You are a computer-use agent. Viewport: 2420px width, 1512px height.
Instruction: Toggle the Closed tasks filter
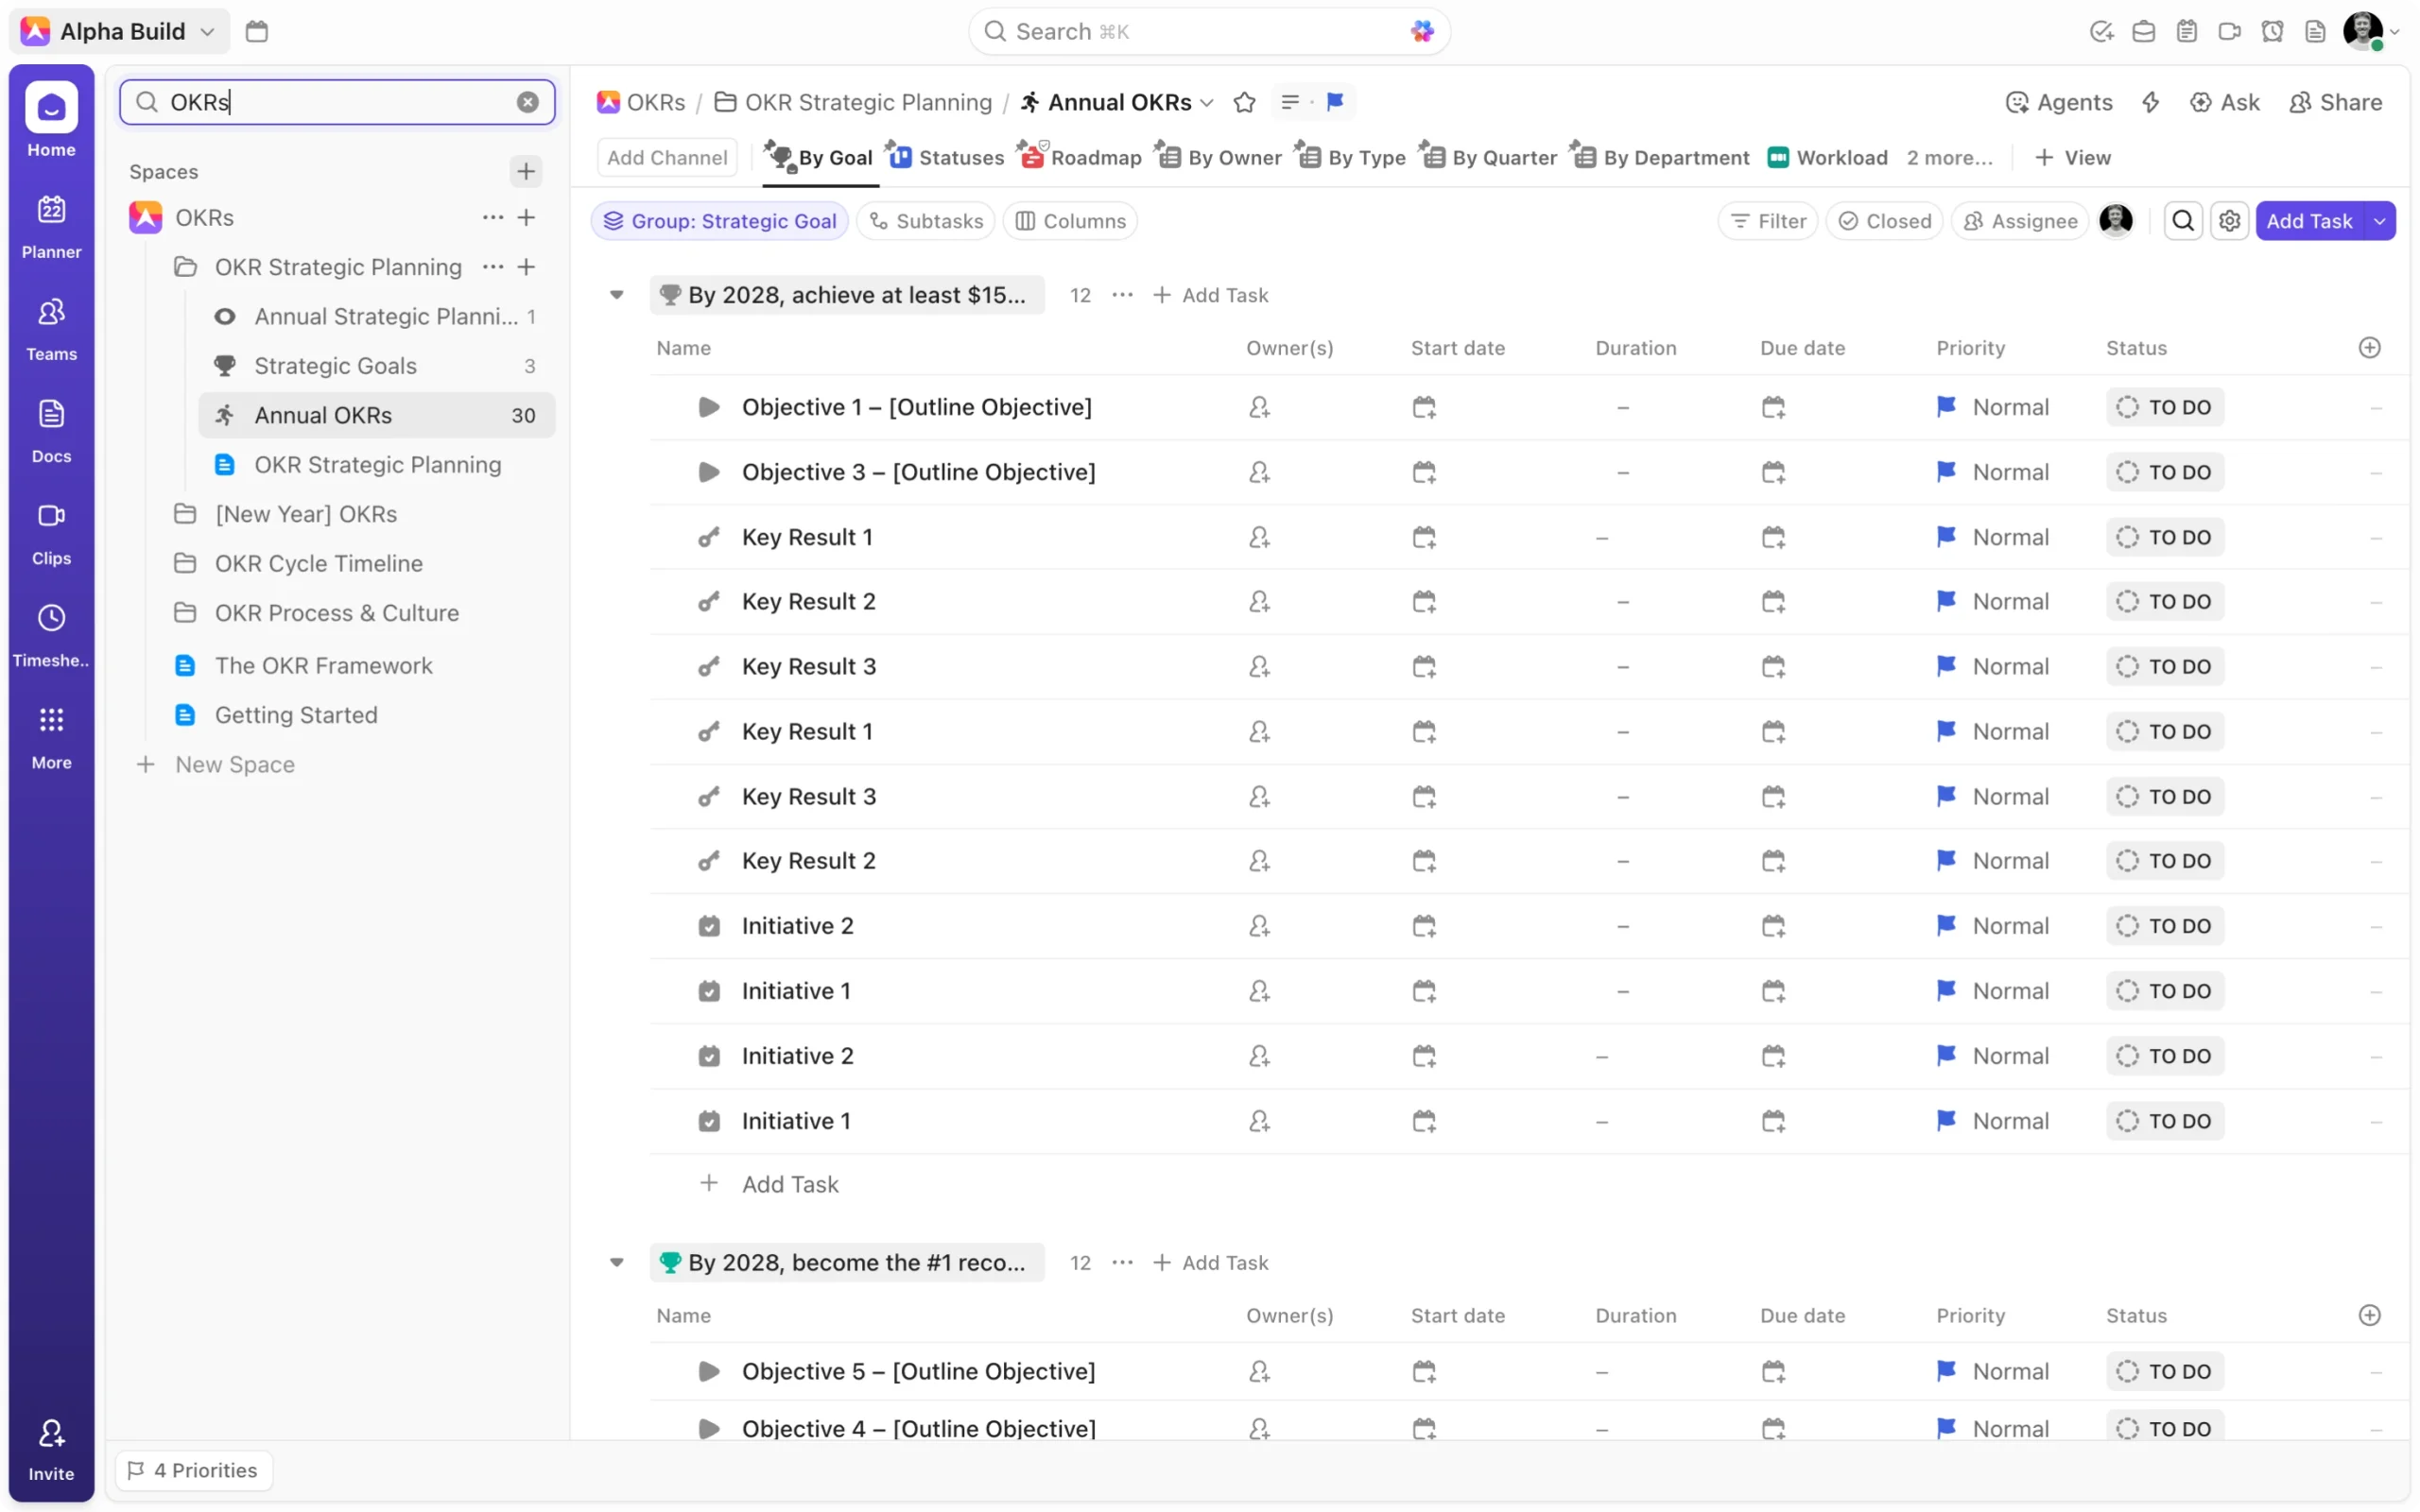coord(1884,221)
